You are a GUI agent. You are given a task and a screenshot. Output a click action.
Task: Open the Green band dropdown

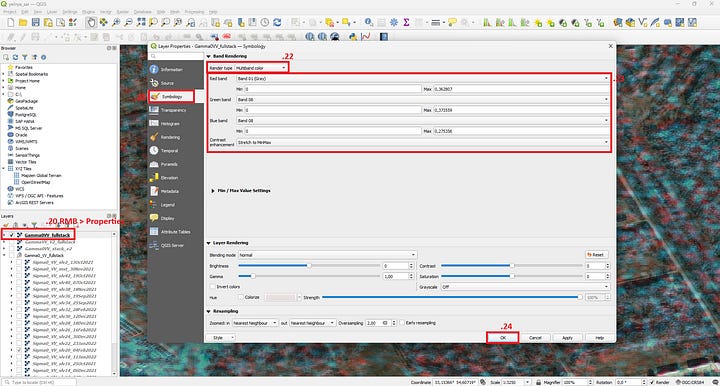[x=422, y=100]
